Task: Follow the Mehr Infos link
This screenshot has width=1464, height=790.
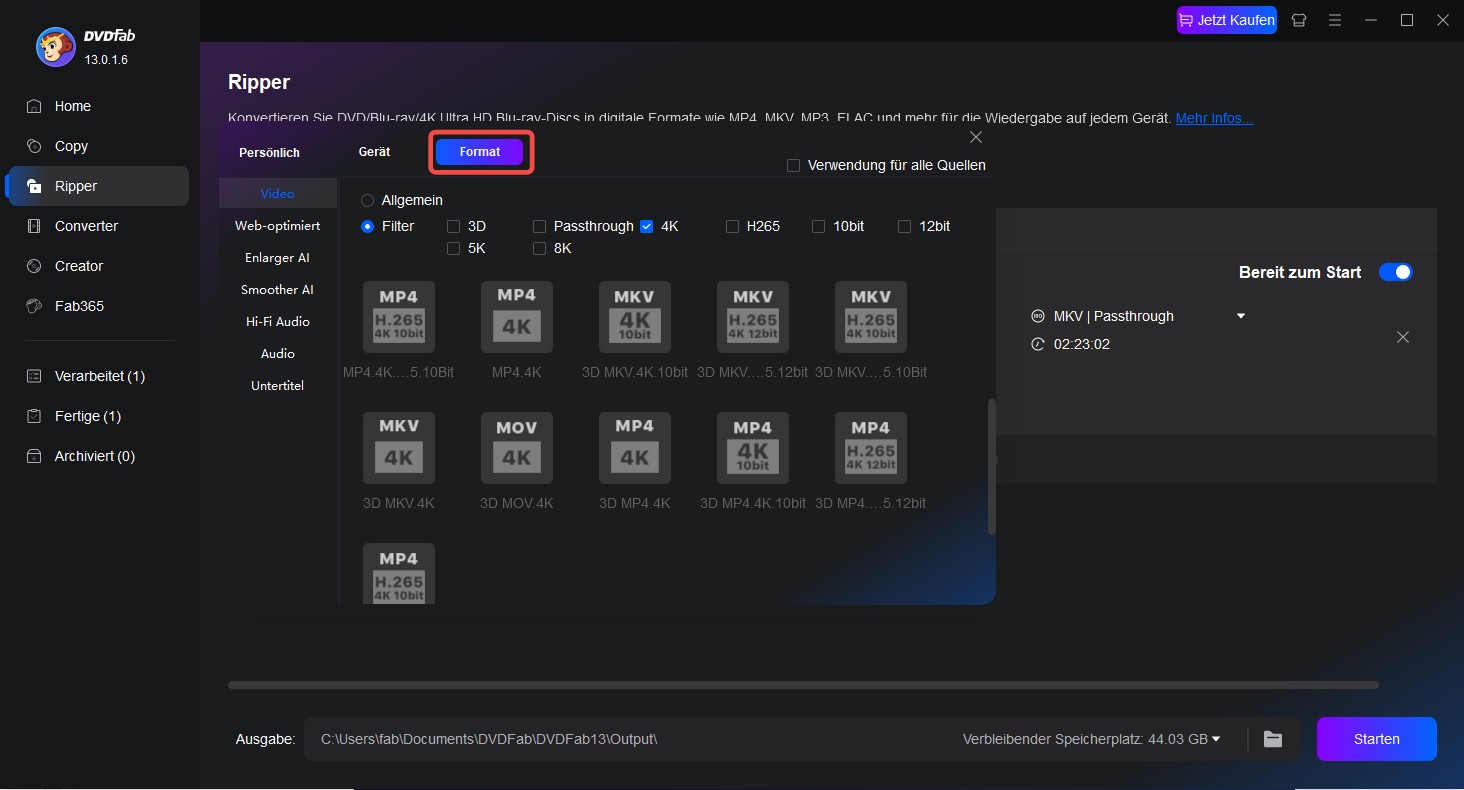Action: [x=1214, y=118]
